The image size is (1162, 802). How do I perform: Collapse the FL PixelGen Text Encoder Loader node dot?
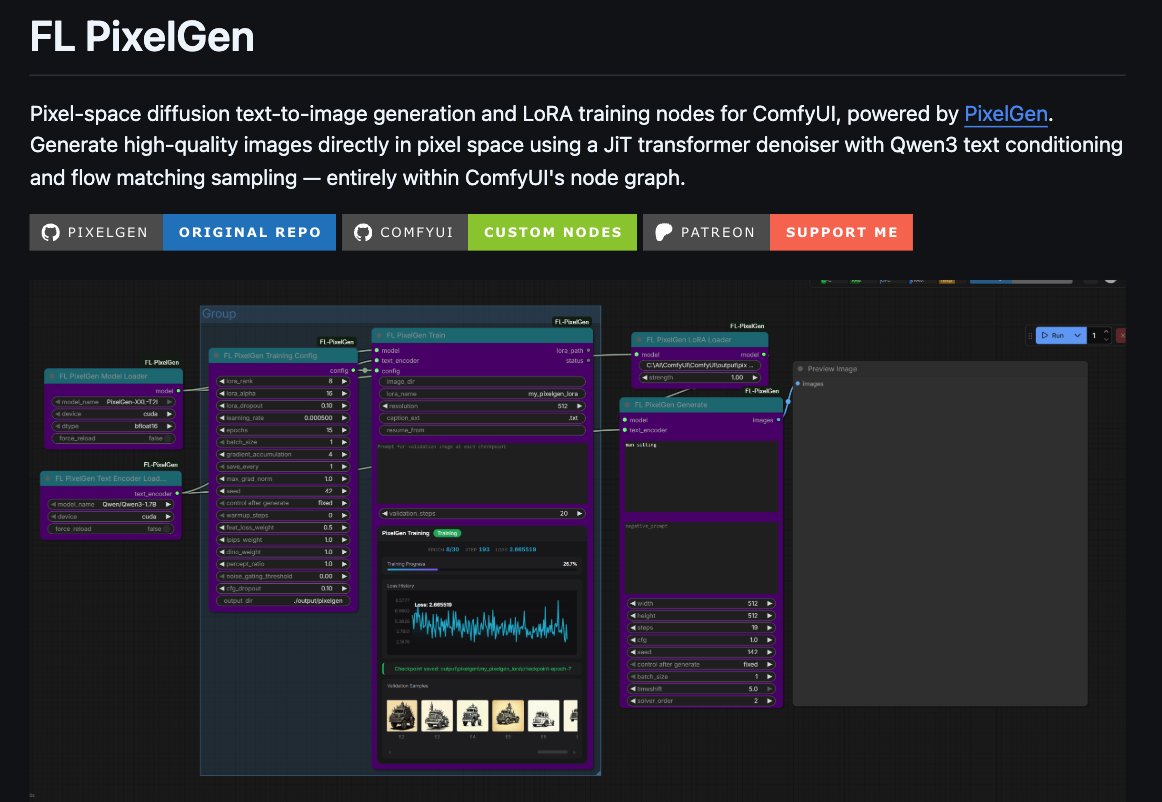pos(49,478)
